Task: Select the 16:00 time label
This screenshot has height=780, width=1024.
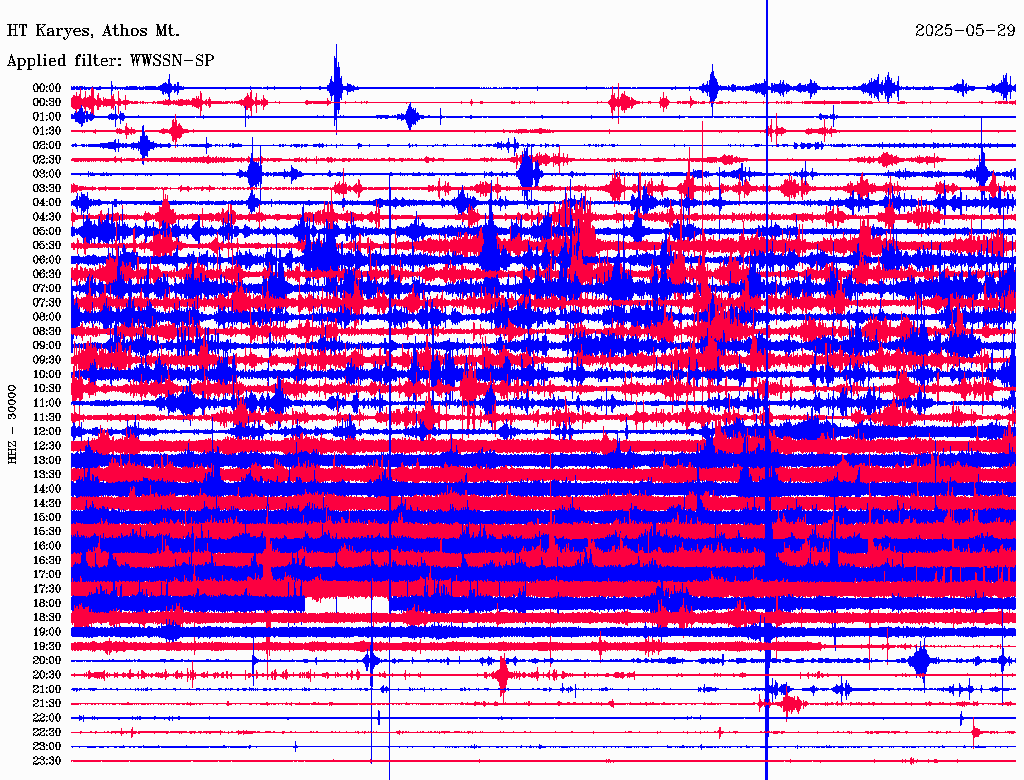Action: pos(47,546)
